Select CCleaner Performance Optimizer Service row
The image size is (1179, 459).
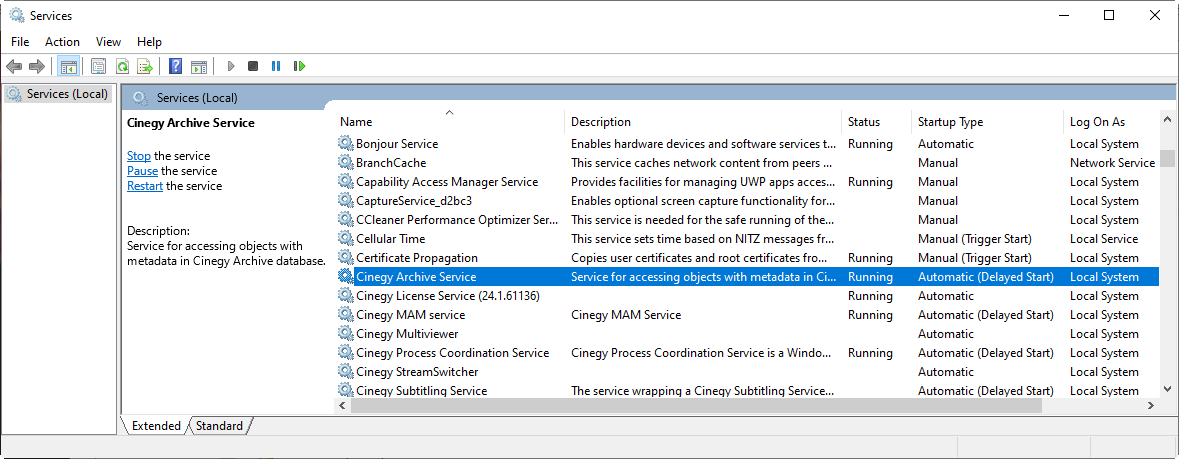point(747,220)
